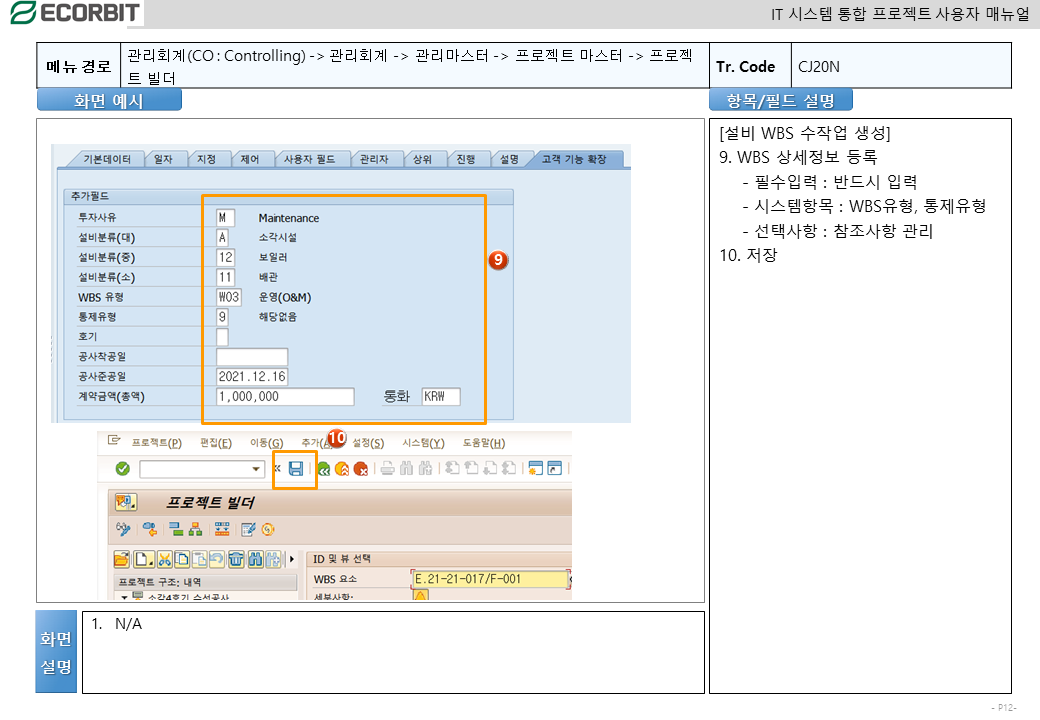The width and height of the screenshot is (1040, 720).
Task: Click the green checkmark Enter icon
Action: (x=122, y=469)
